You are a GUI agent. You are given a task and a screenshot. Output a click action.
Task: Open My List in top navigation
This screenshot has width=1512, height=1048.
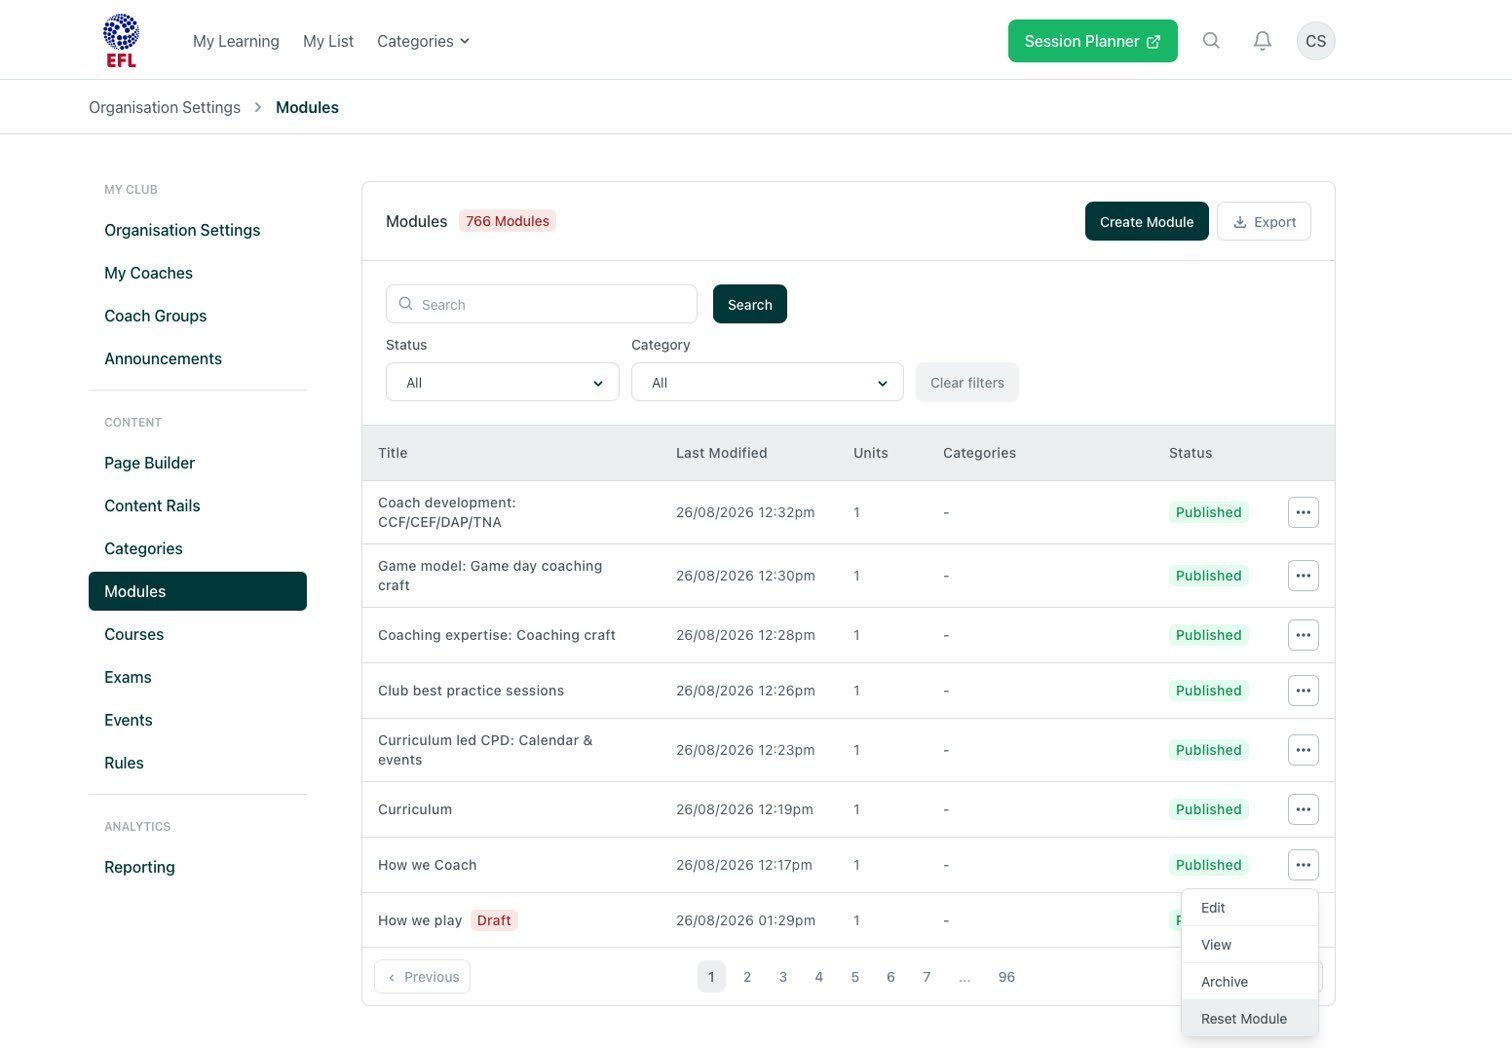[328, 41]
